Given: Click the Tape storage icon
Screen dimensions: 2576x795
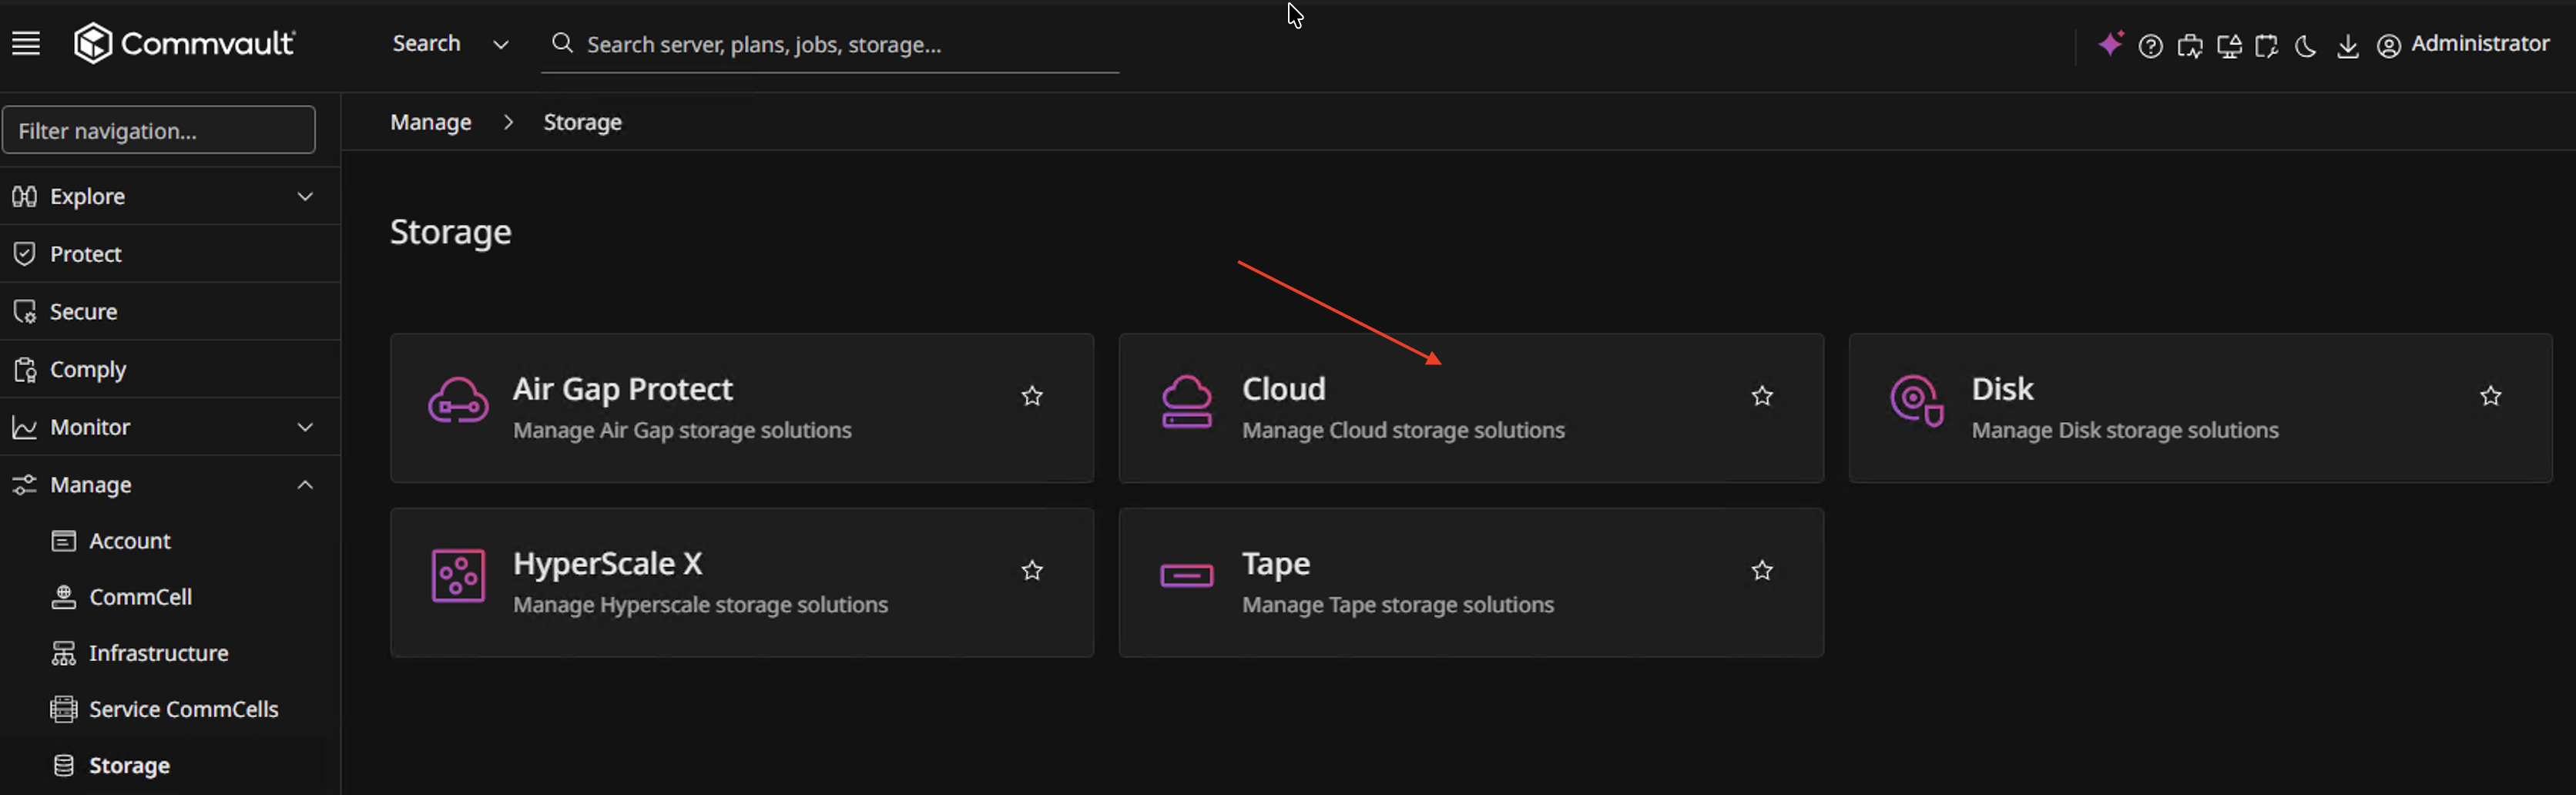Looking at the screenshot, I should pos(1187,575).
